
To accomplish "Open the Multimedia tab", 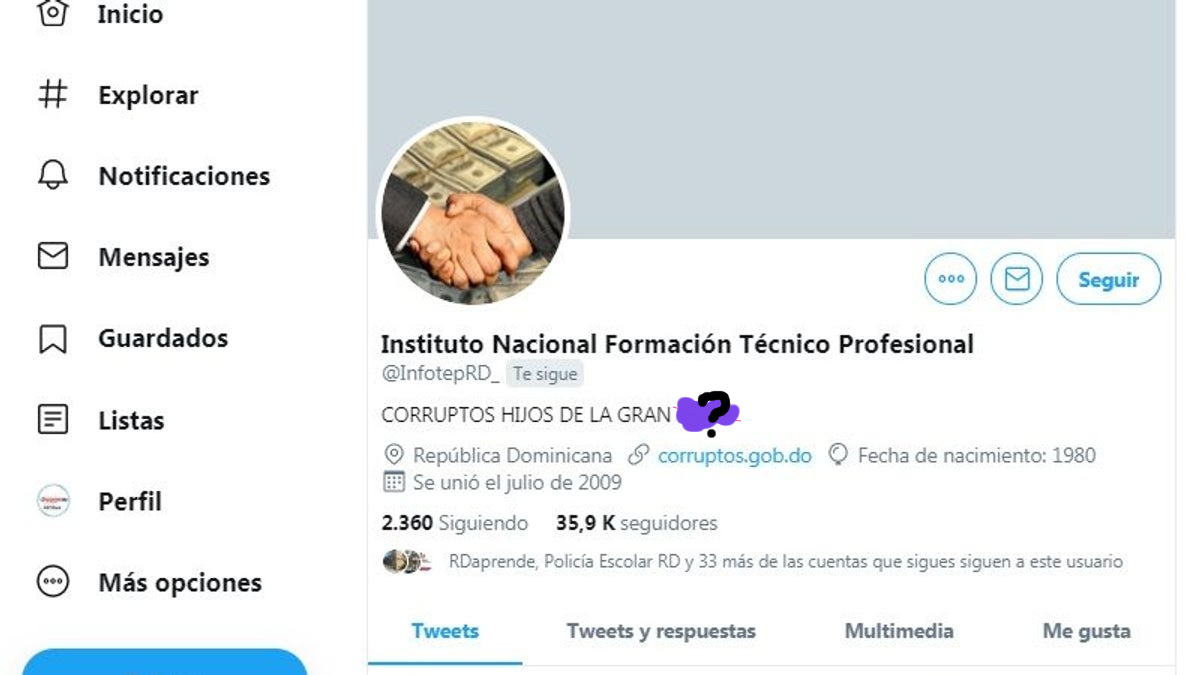I will point(899,631).
